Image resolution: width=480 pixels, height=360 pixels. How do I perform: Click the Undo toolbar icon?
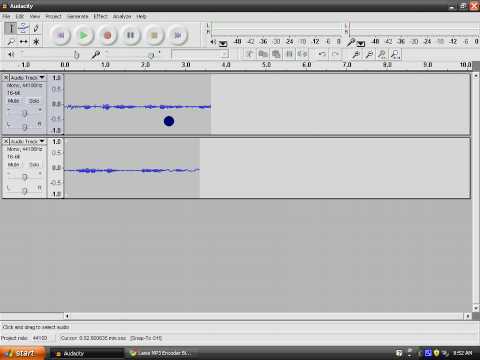click(322, 54)
